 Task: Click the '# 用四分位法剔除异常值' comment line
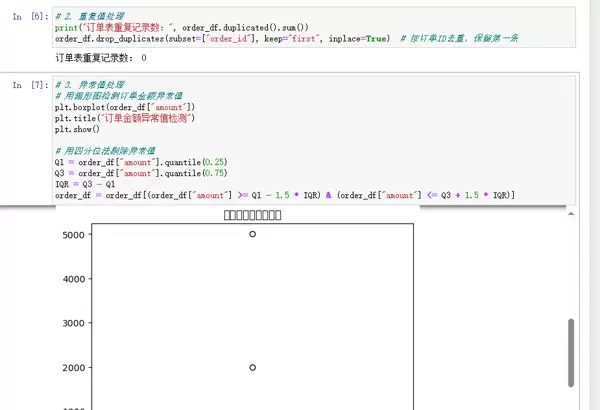[x=105, y=151]
